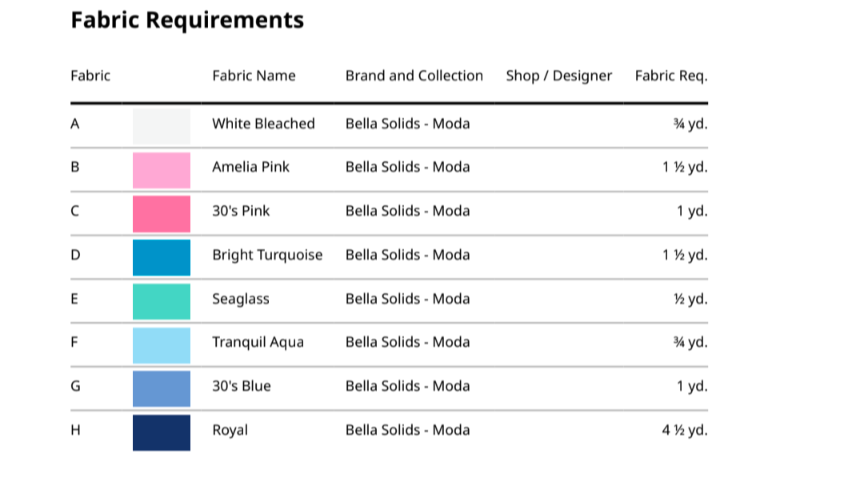The height and width of the screenshot is (502, 864).
Task: Select the 30's Pink color swatch
Action: coord(161,214)
